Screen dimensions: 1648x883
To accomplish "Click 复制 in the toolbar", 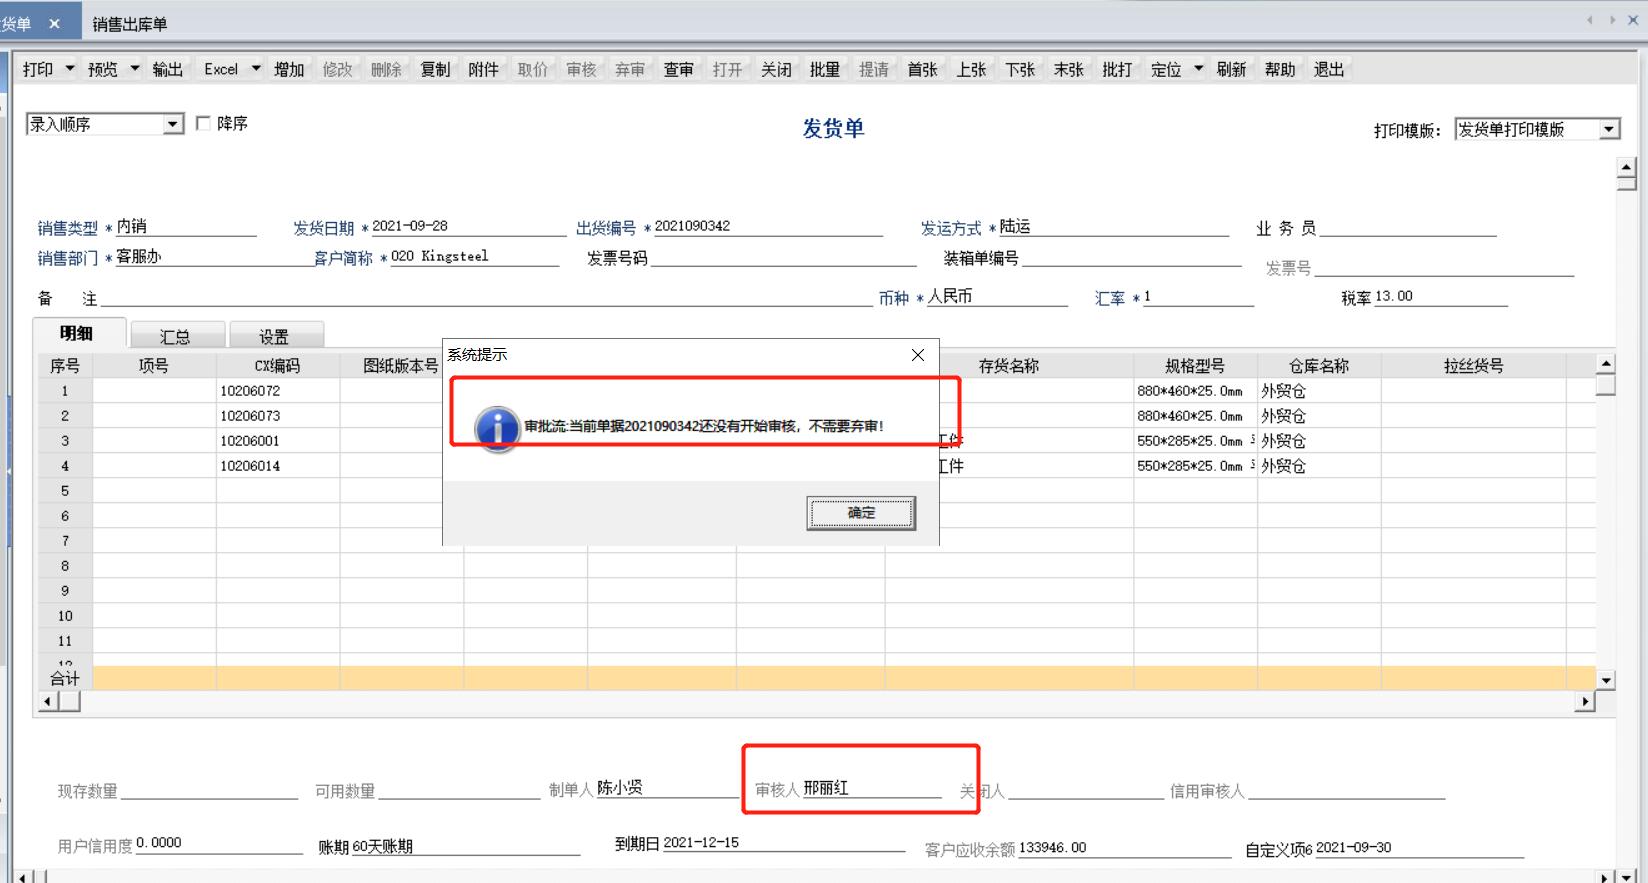I will [435, 69].
